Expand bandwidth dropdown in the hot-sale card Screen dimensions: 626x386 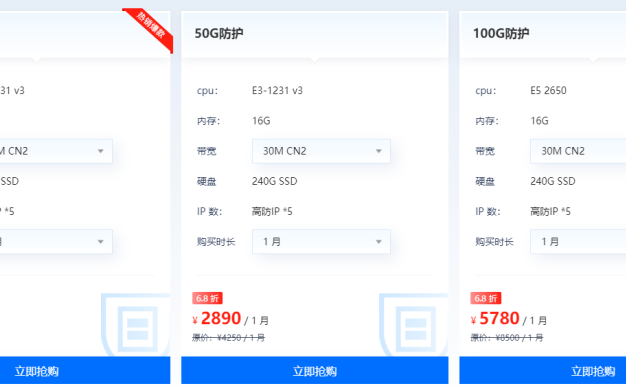56,151
